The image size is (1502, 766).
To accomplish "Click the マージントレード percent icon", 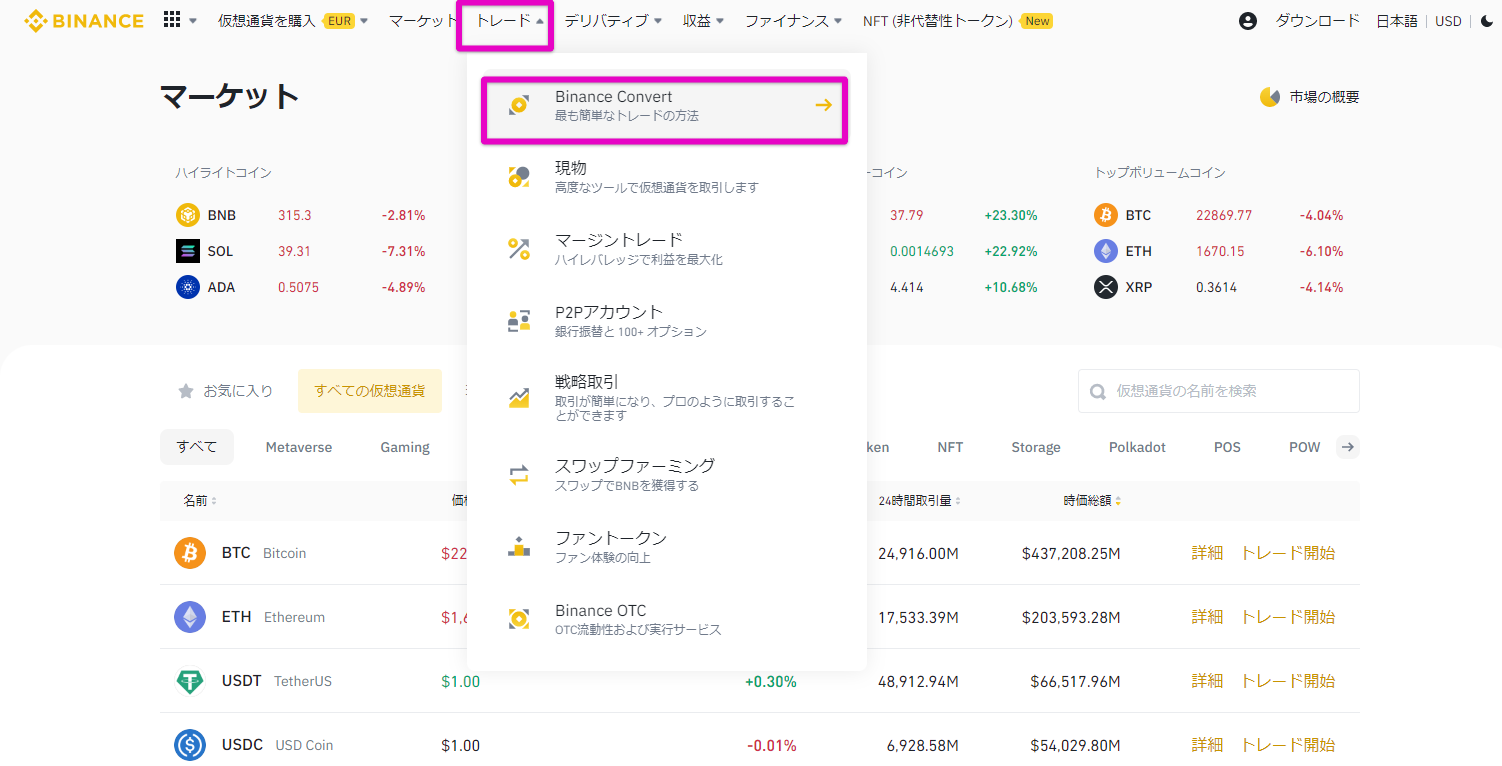I will (519, 249).
